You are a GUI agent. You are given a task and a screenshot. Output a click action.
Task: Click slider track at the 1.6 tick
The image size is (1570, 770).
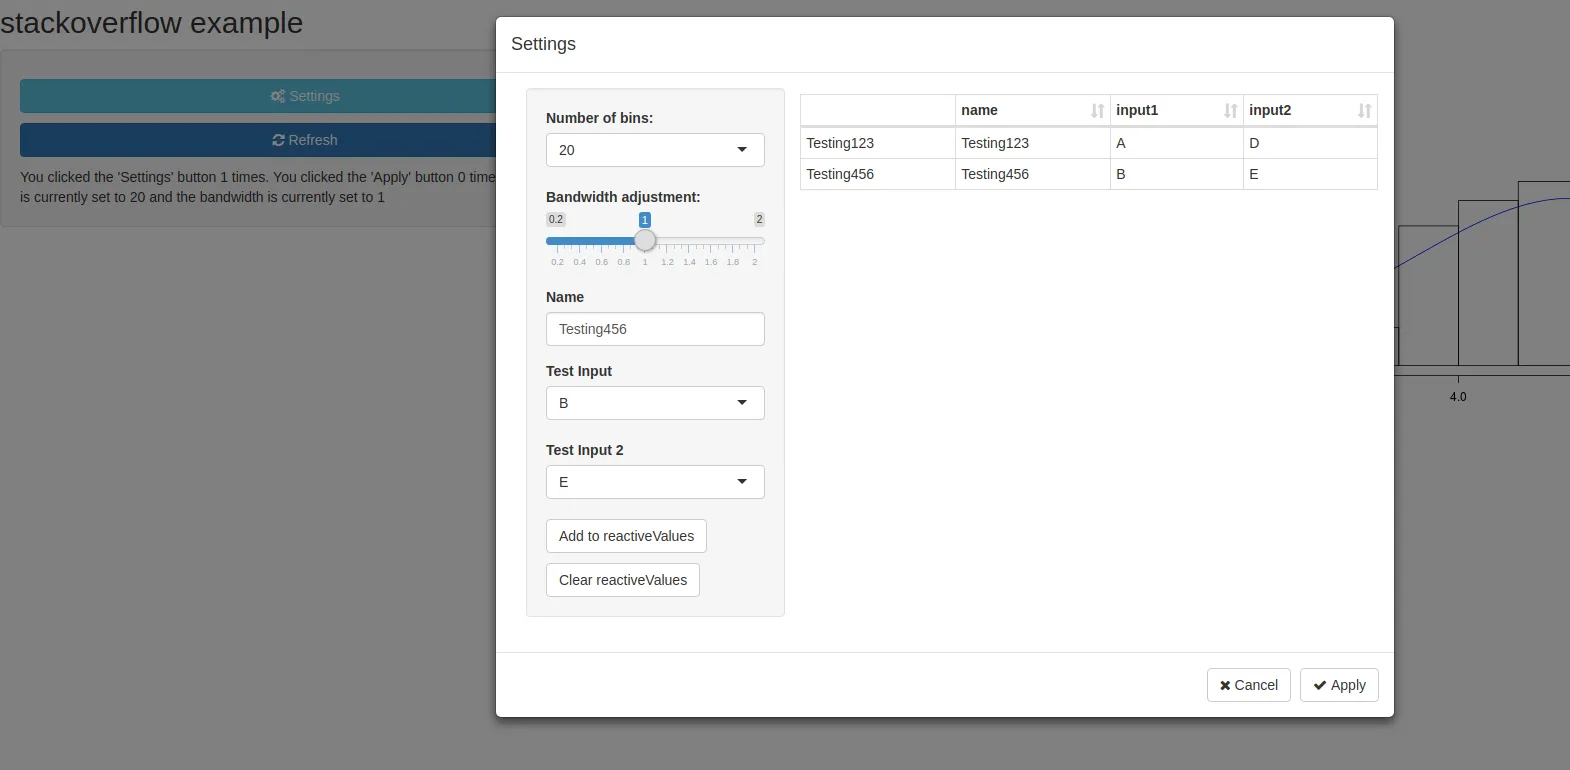(711, 241)
